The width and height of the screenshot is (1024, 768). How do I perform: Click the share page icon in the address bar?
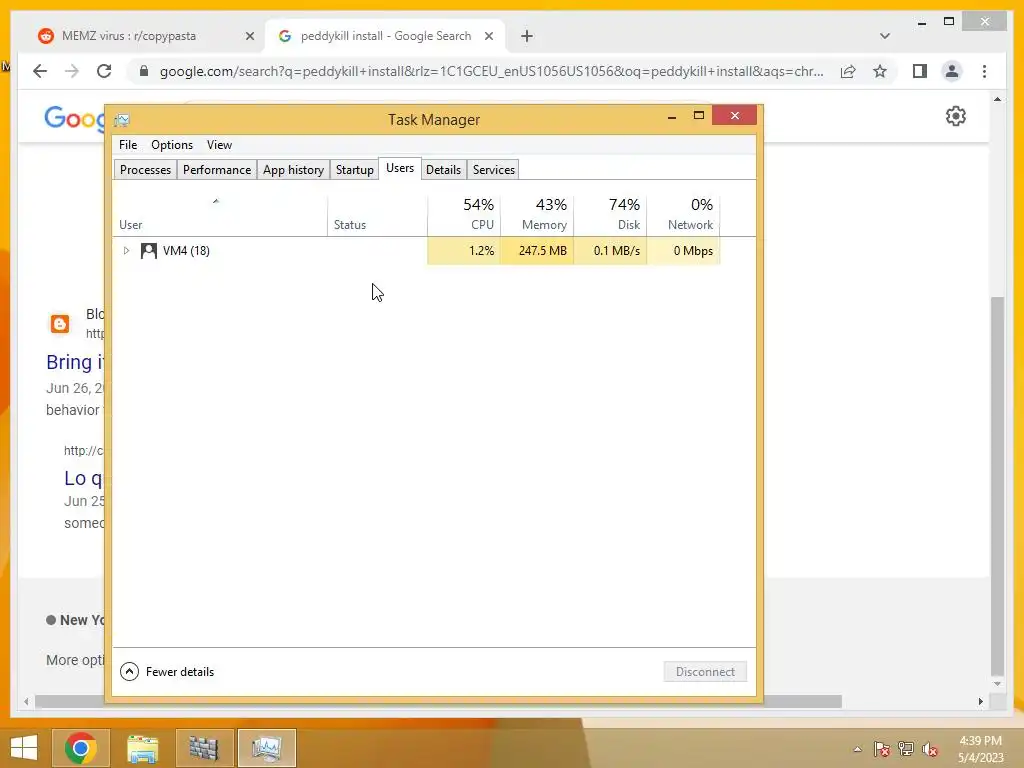coord(848,71)
